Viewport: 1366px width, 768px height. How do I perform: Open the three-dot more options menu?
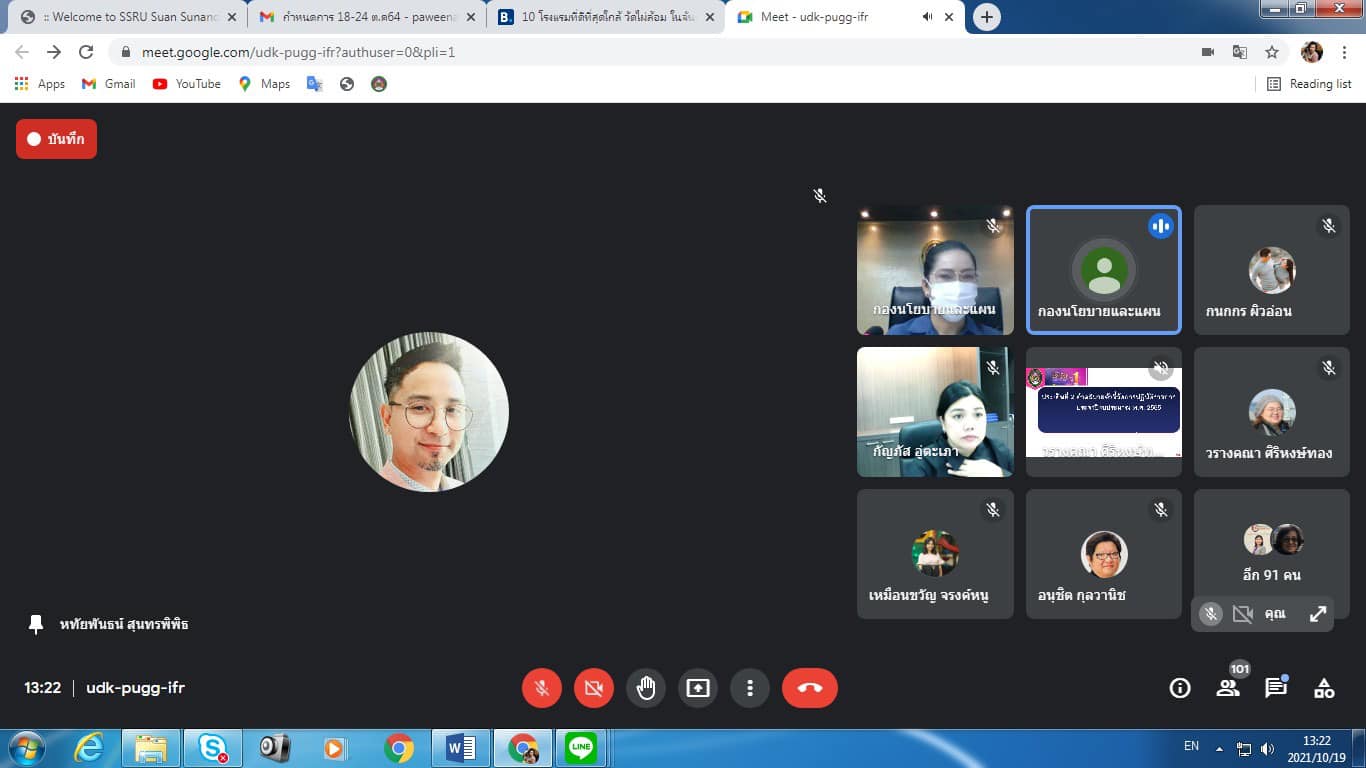[x=749, y=688]
